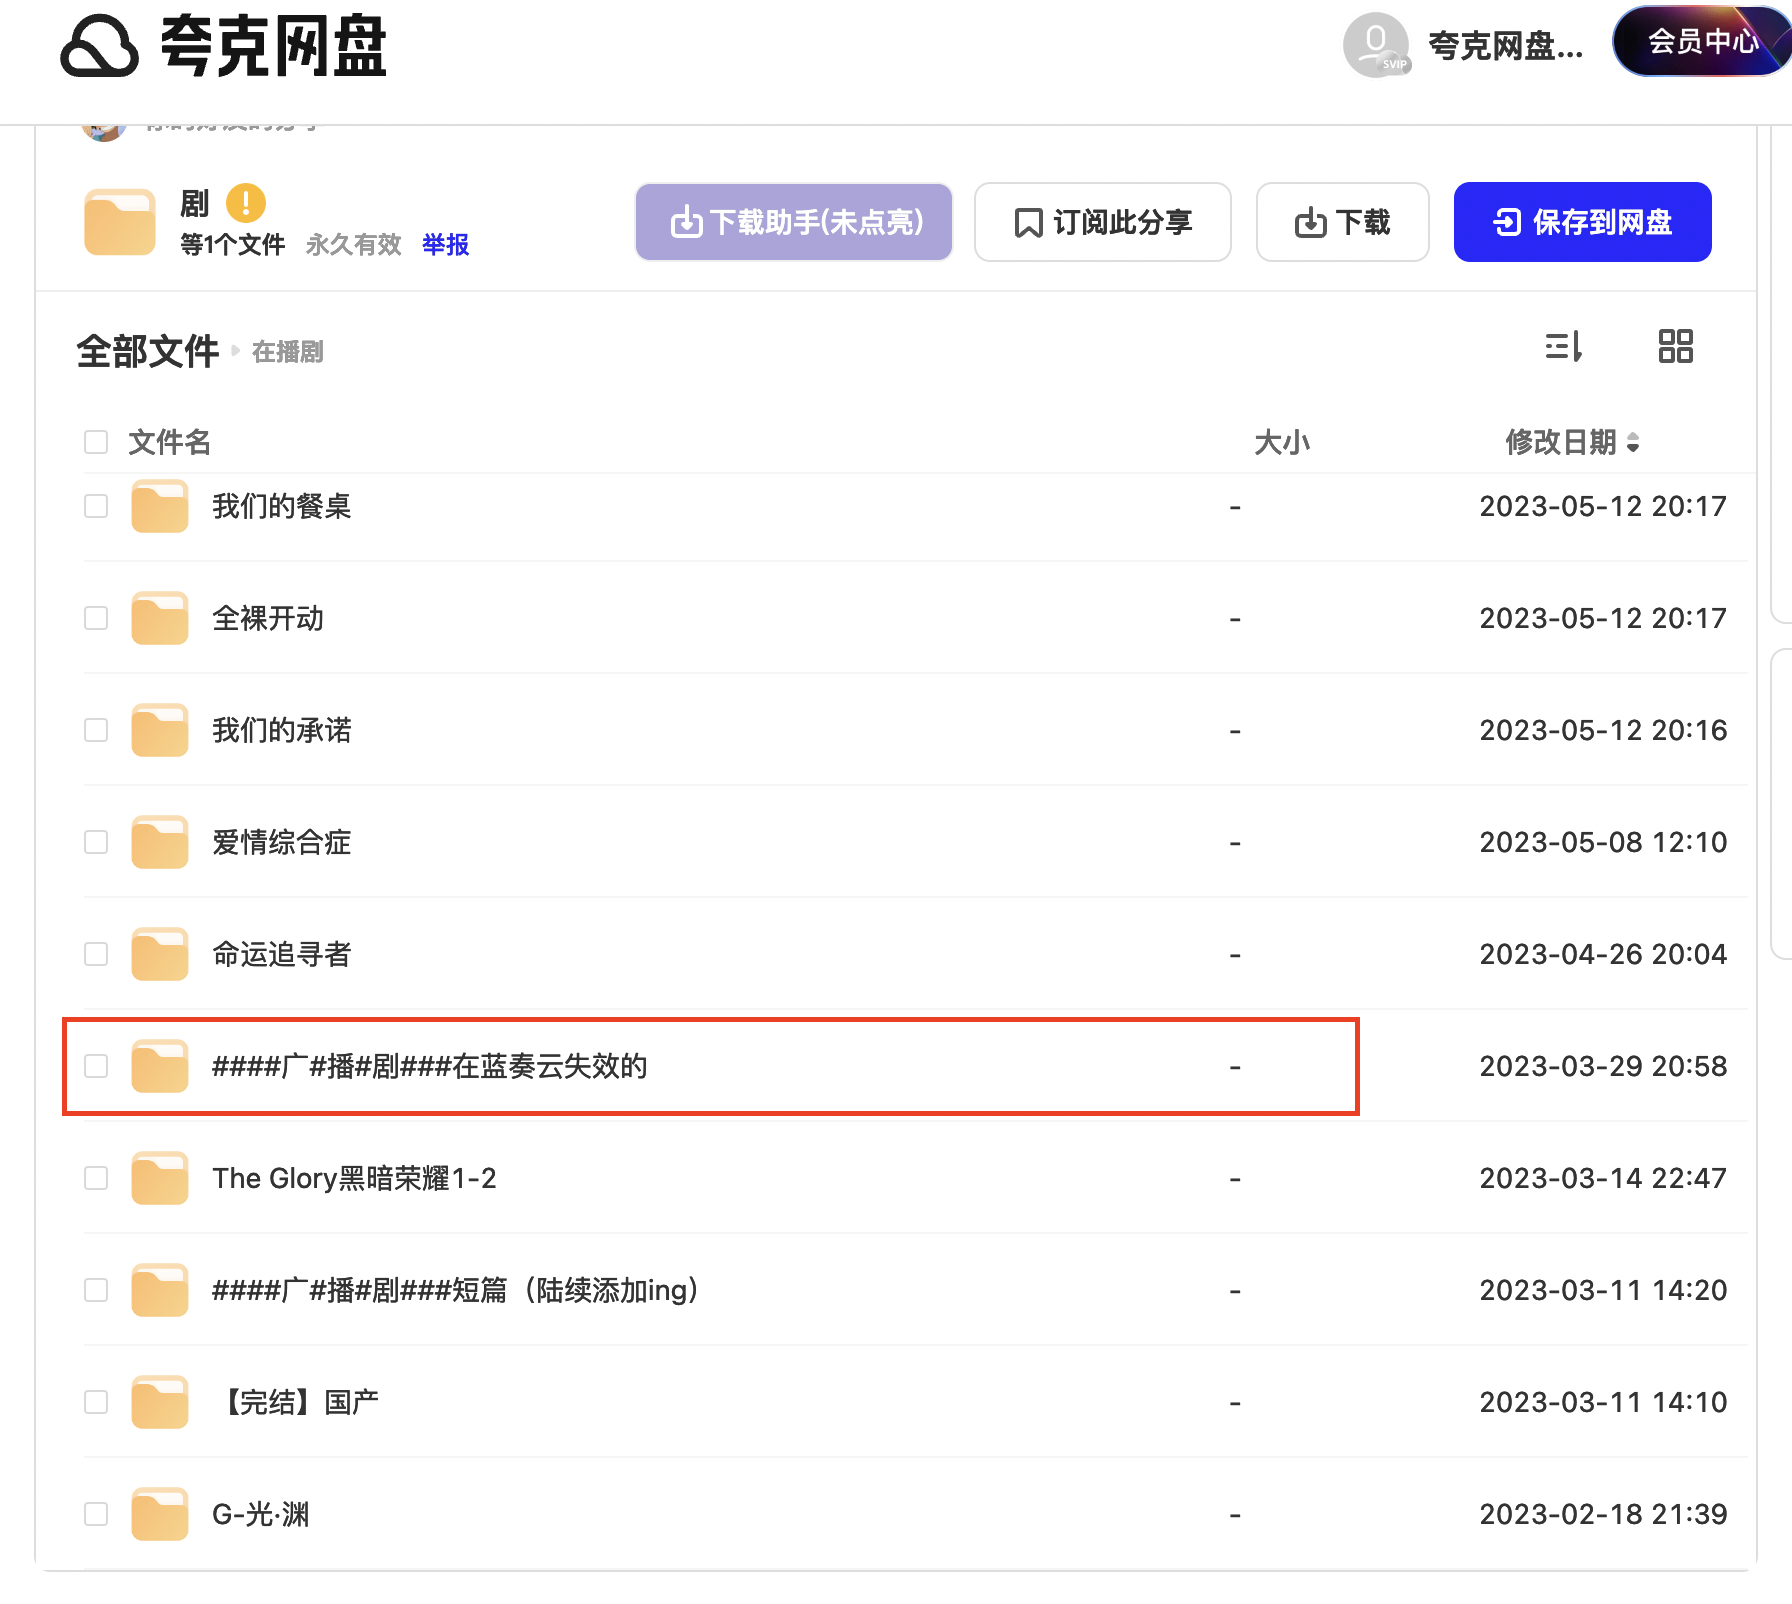Image resolution: width=1792 pixels, height=1604 pixels.
Task: Expand the 爱情综合症 folder
Action: pos(281,843)
